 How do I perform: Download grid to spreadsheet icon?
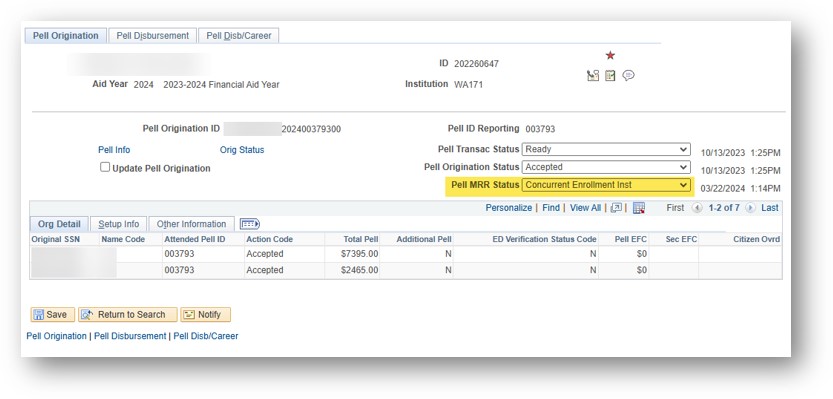pyautogui.click(x=639, y=208)
